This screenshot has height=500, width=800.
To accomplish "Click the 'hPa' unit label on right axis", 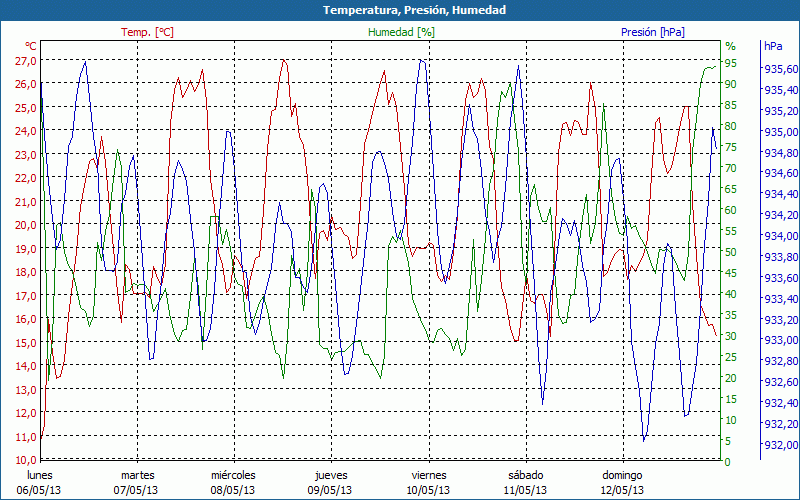I will click(x=773, y=46).
